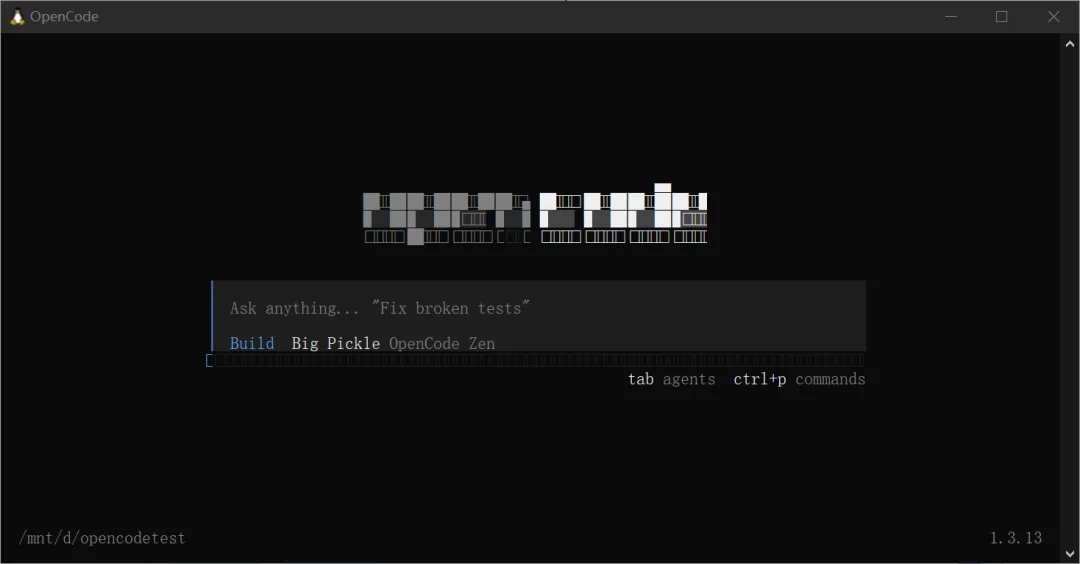Click the 'tab agents' hint

tap(672, 379)
